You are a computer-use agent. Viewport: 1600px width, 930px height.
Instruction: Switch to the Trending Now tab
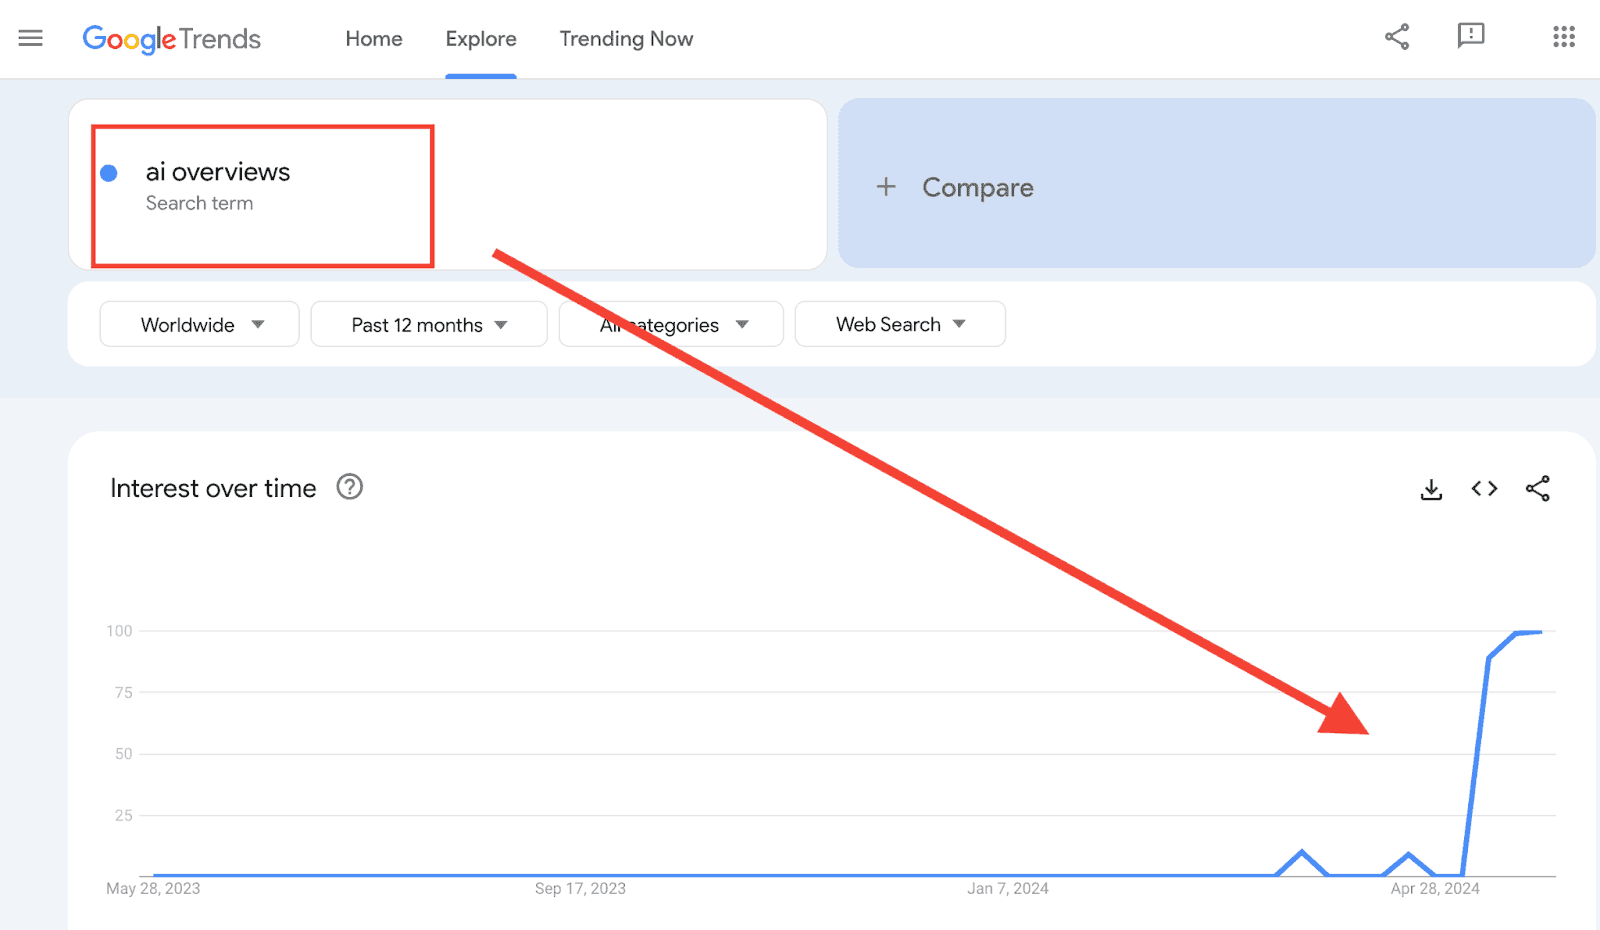626,39
